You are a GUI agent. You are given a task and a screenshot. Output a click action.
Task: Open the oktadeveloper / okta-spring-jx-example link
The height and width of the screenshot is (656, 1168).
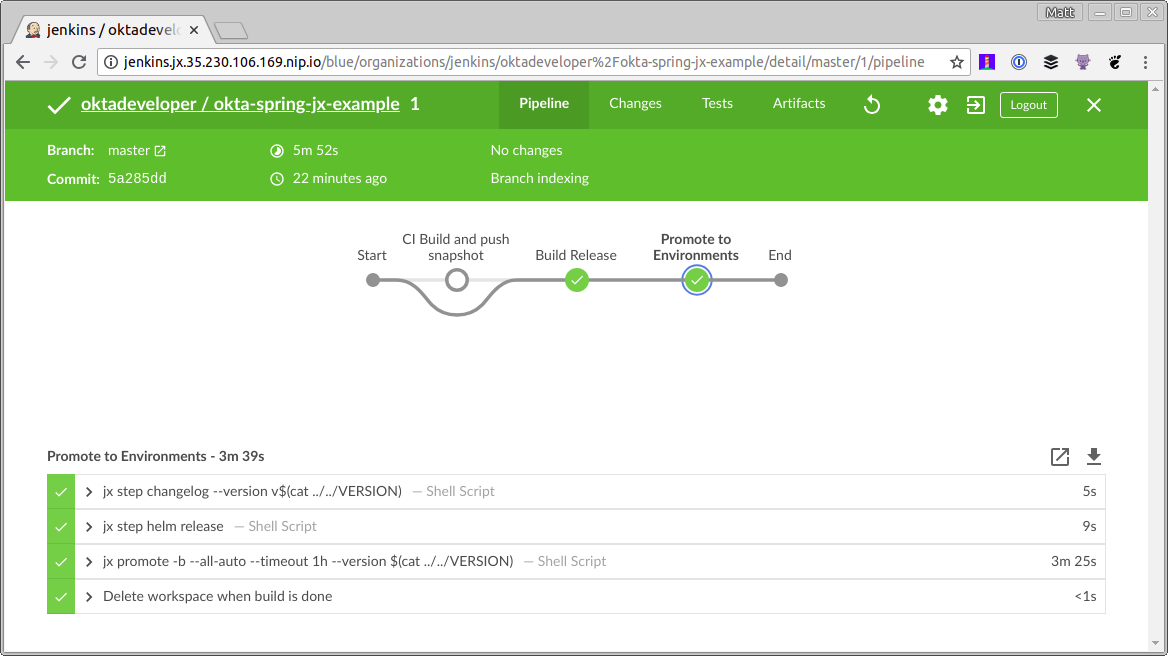(240, 105)
